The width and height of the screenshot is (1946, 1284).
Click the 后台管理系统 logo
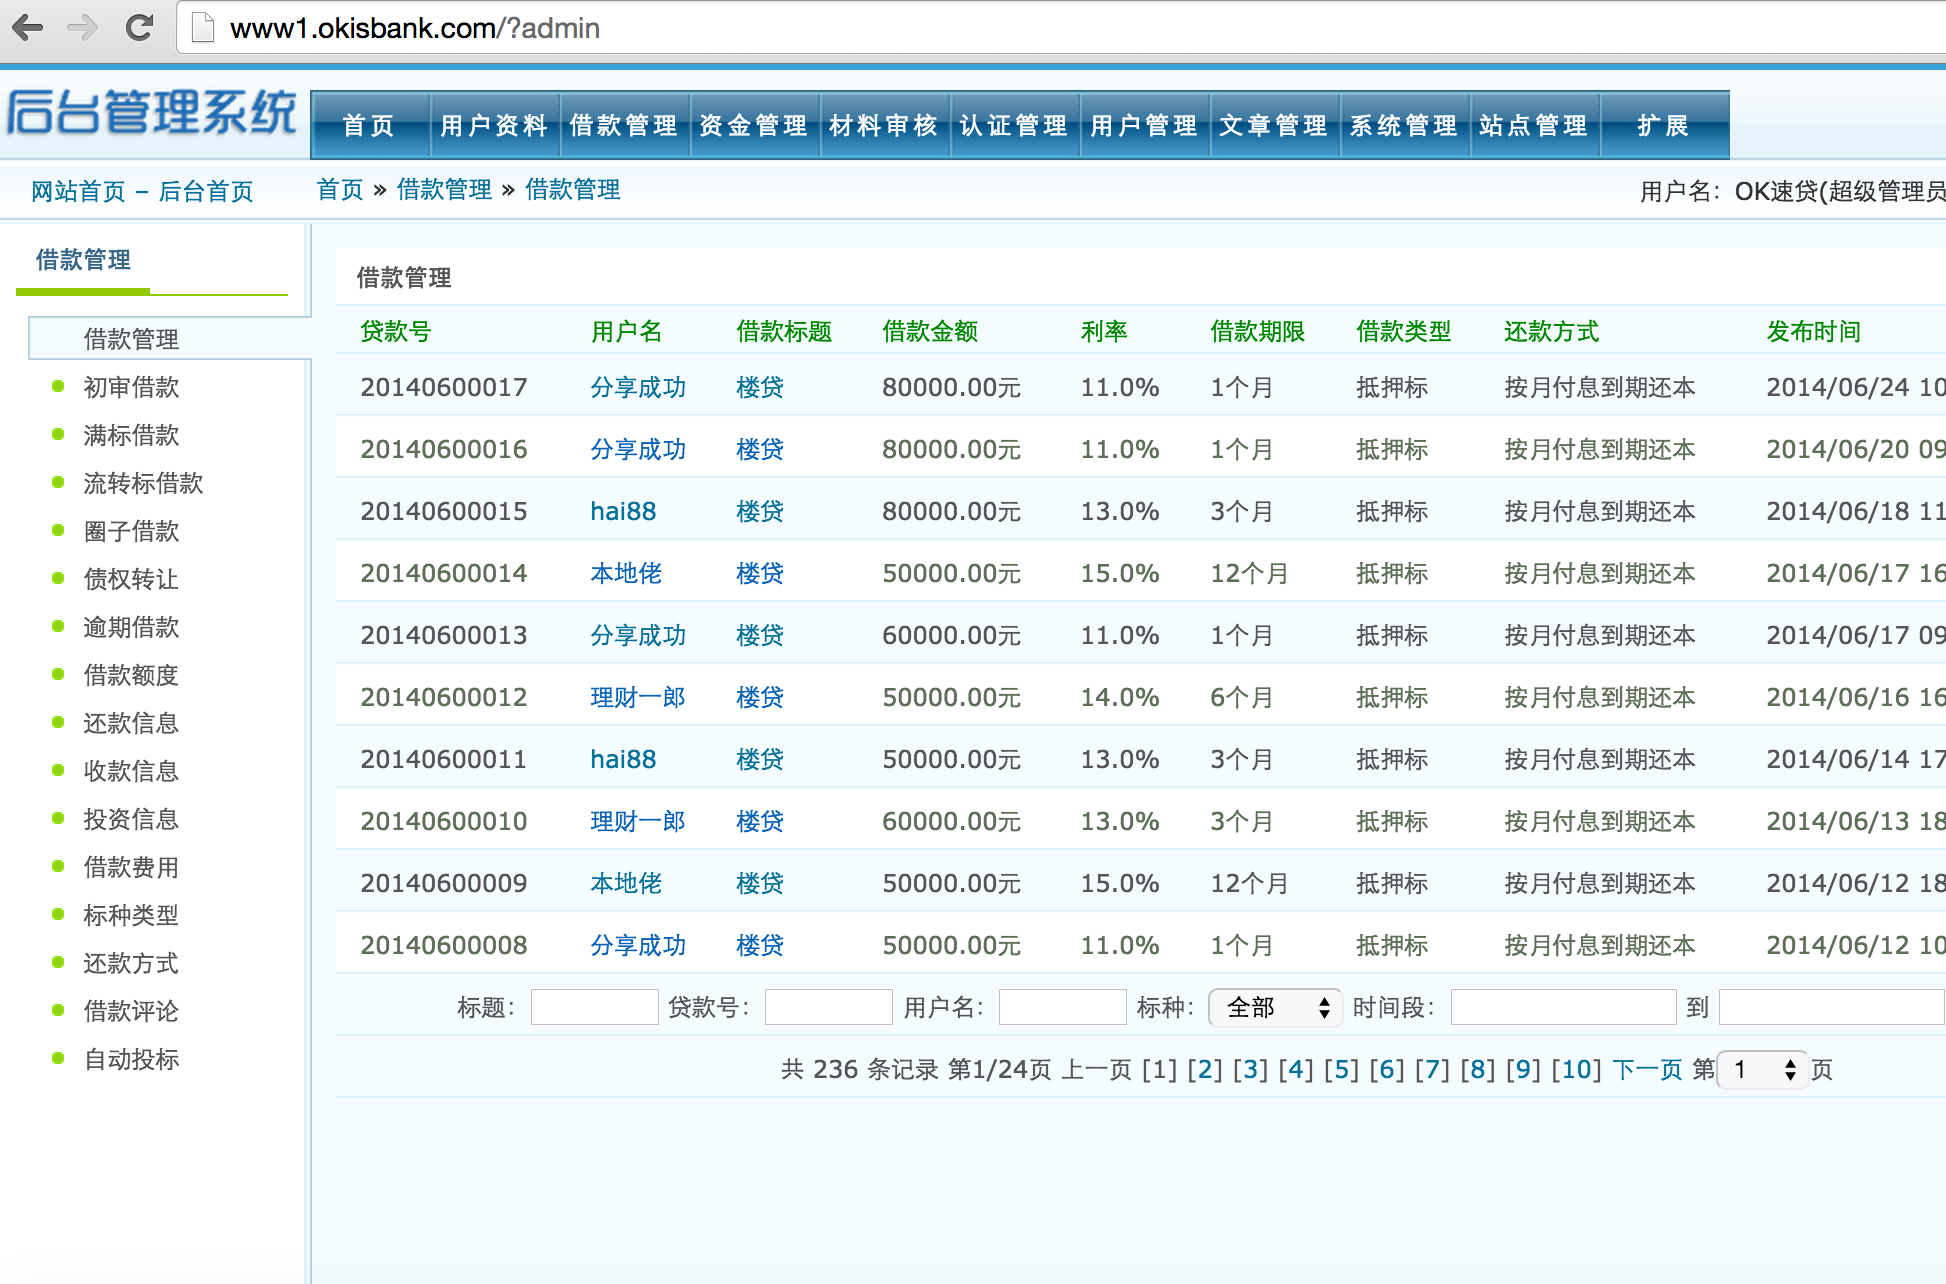click(152, 112)
